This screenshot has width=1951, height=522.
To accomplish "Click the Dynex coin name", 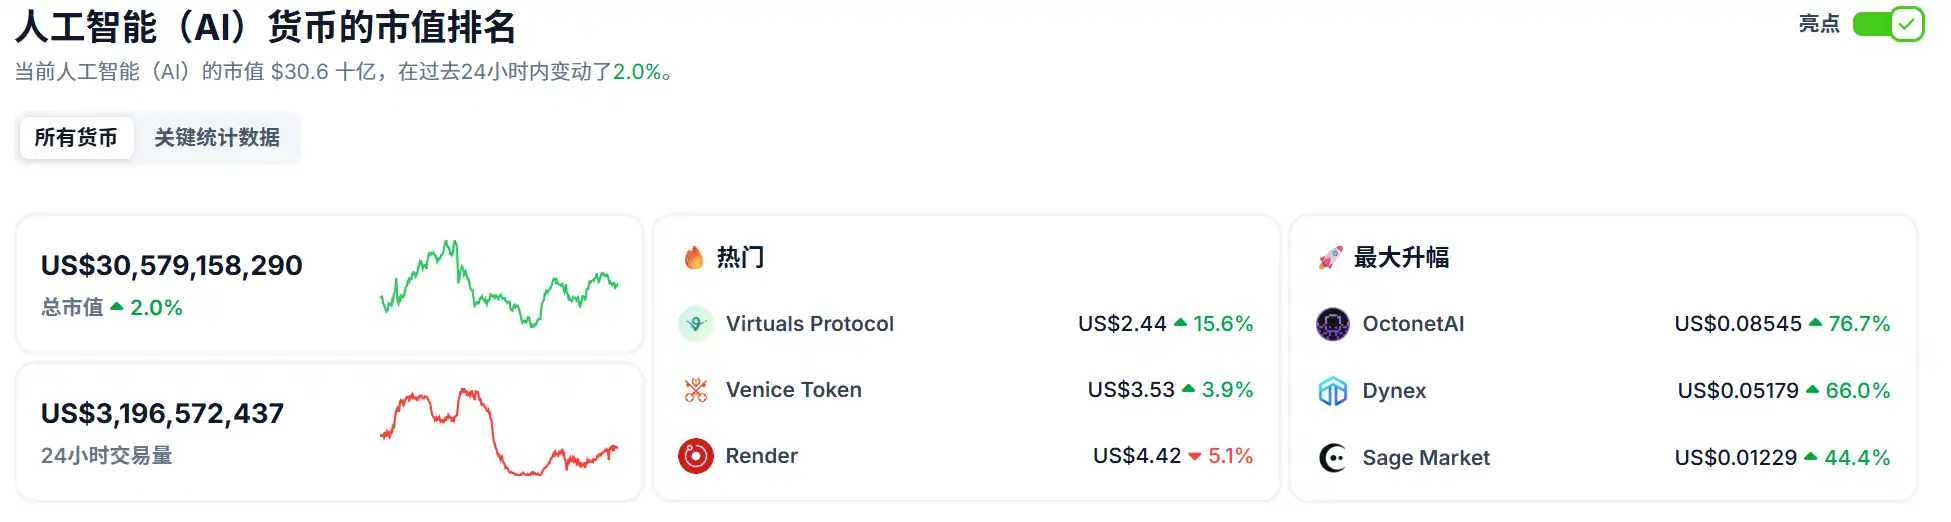I will [x=1394, y=391].
